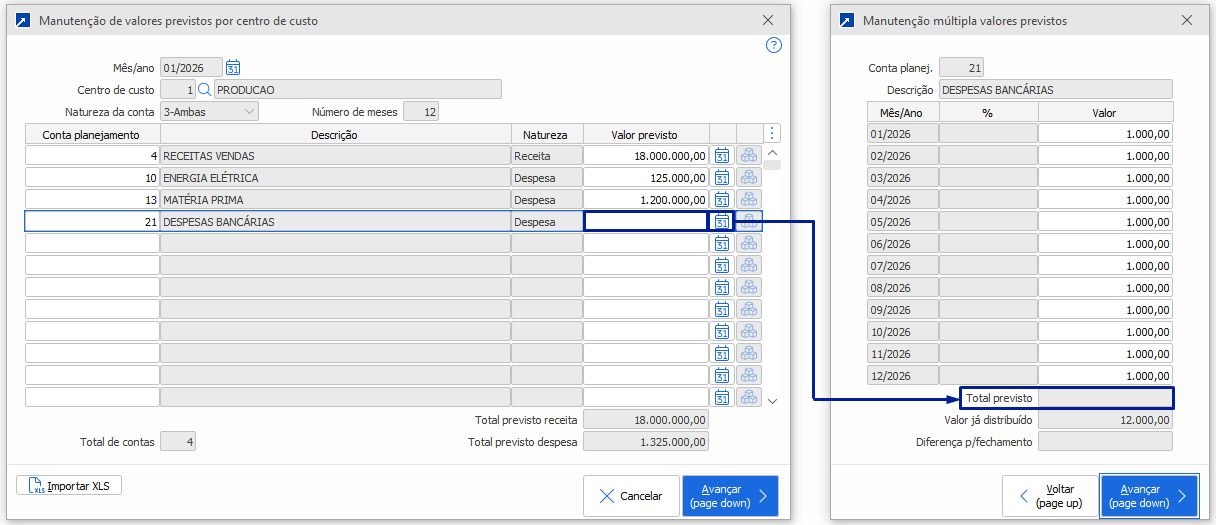The image size is (1216, 525).
Task: Open the grid options three-dot menu
Action: pos(771,134)
